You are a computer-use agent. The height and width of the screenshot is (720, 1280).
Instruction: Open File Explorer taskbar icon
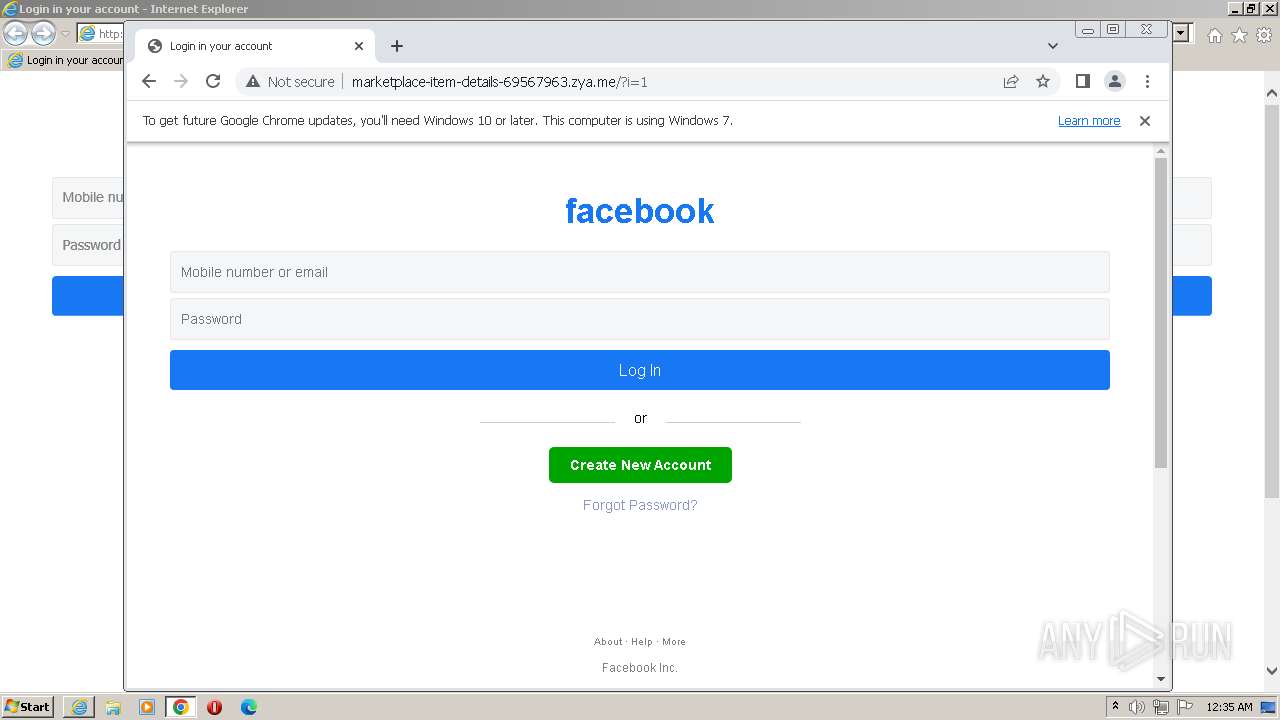point(113,707)
